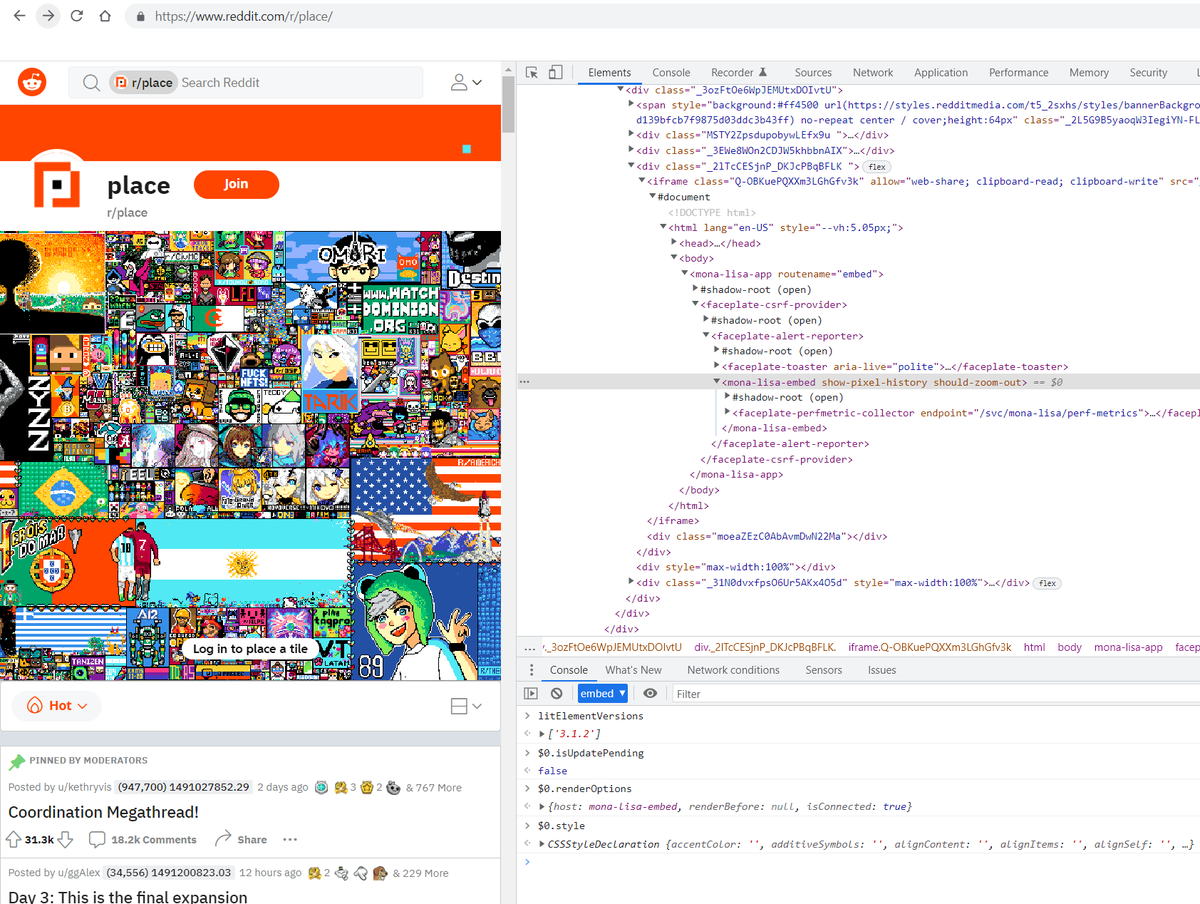Click the dog award icon on ggAlex post
Viewport: 1200px width, 904px height.
(380, 872)
